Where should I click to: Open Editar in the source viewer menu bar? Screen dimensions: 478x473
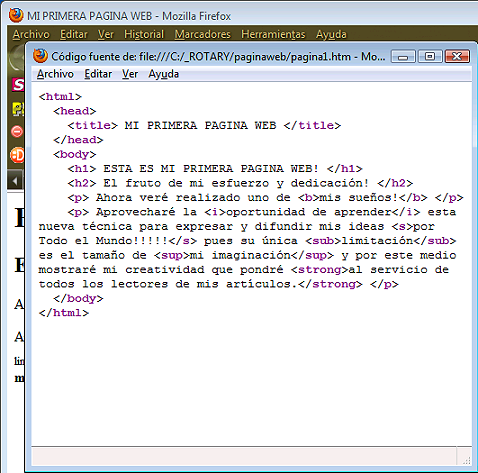(98, 74)
